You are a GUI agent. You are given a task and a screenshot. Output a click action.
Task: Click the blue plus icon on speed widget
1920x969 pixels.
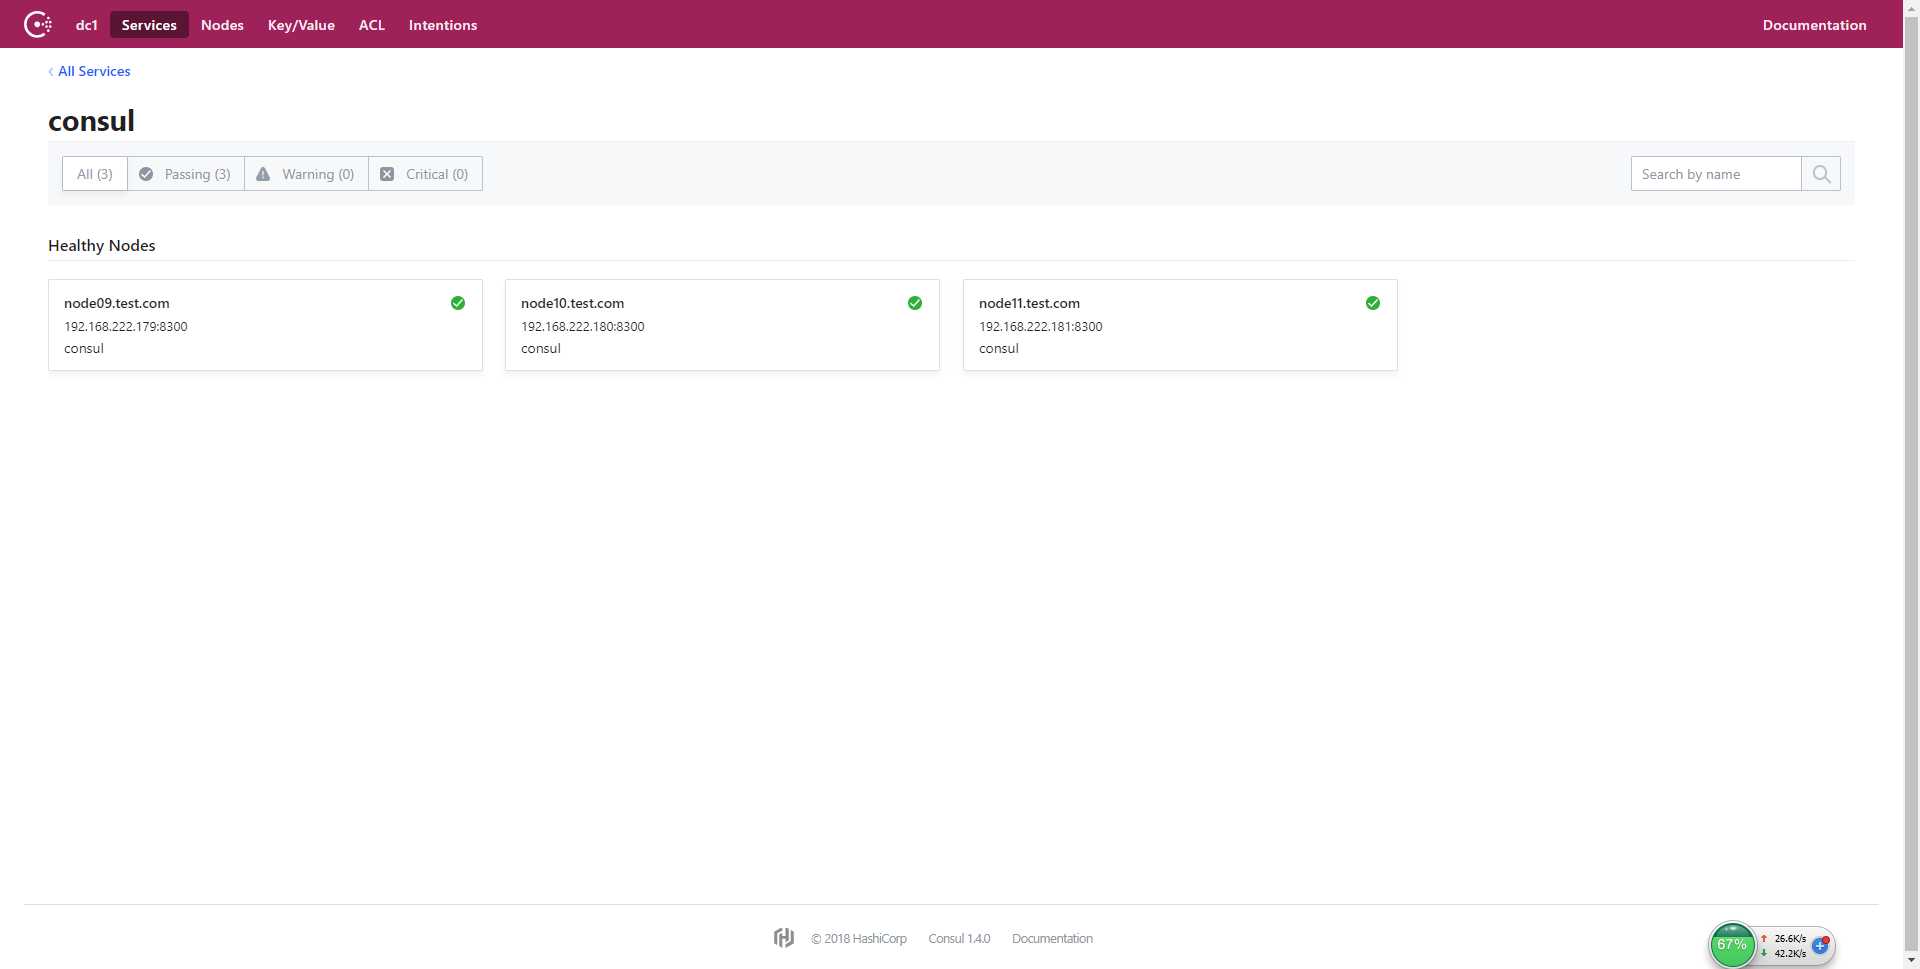pyautogui.click(x=1820, y=945)
